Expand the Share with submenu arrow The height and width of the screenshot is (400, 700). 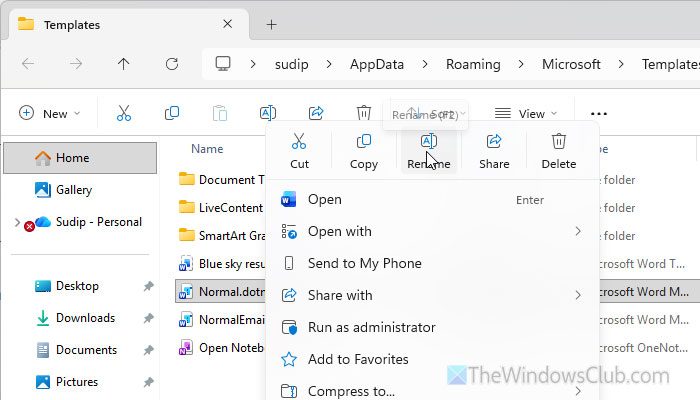tap(578, 295)
